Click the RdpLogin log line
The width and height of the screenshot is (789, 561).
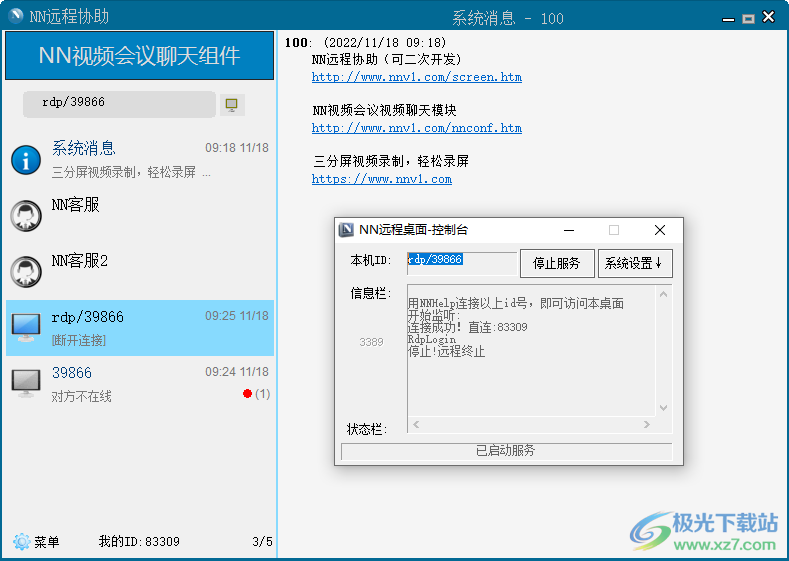coord(432,340)
